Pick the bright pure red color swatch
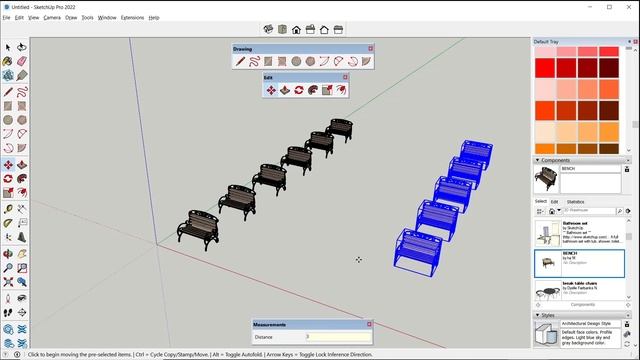The width and height of the screenshot is (640, 360). click(545, 68)
